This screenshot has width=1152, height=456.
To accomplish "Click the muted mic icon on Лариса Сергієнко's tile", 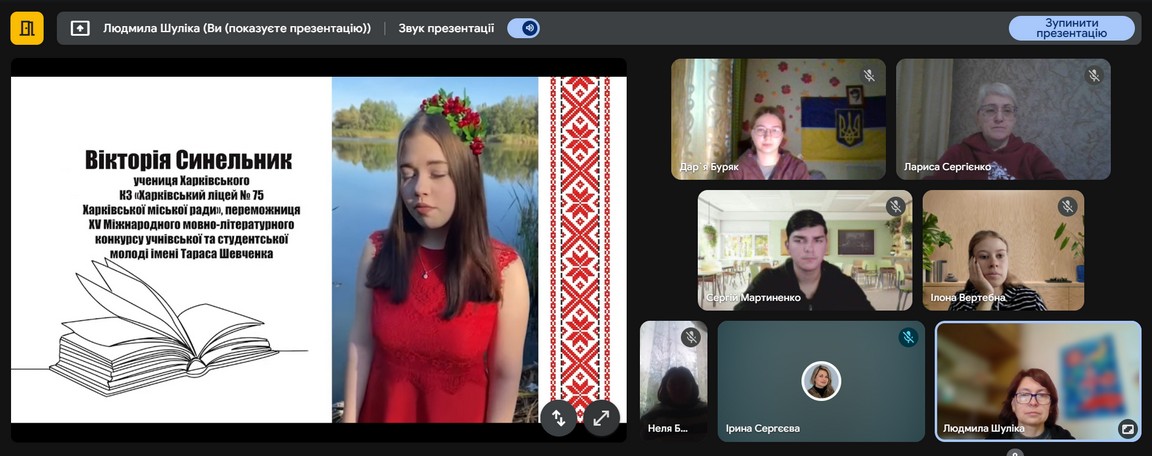I will pyautogui.click(x=1094, y=75).
